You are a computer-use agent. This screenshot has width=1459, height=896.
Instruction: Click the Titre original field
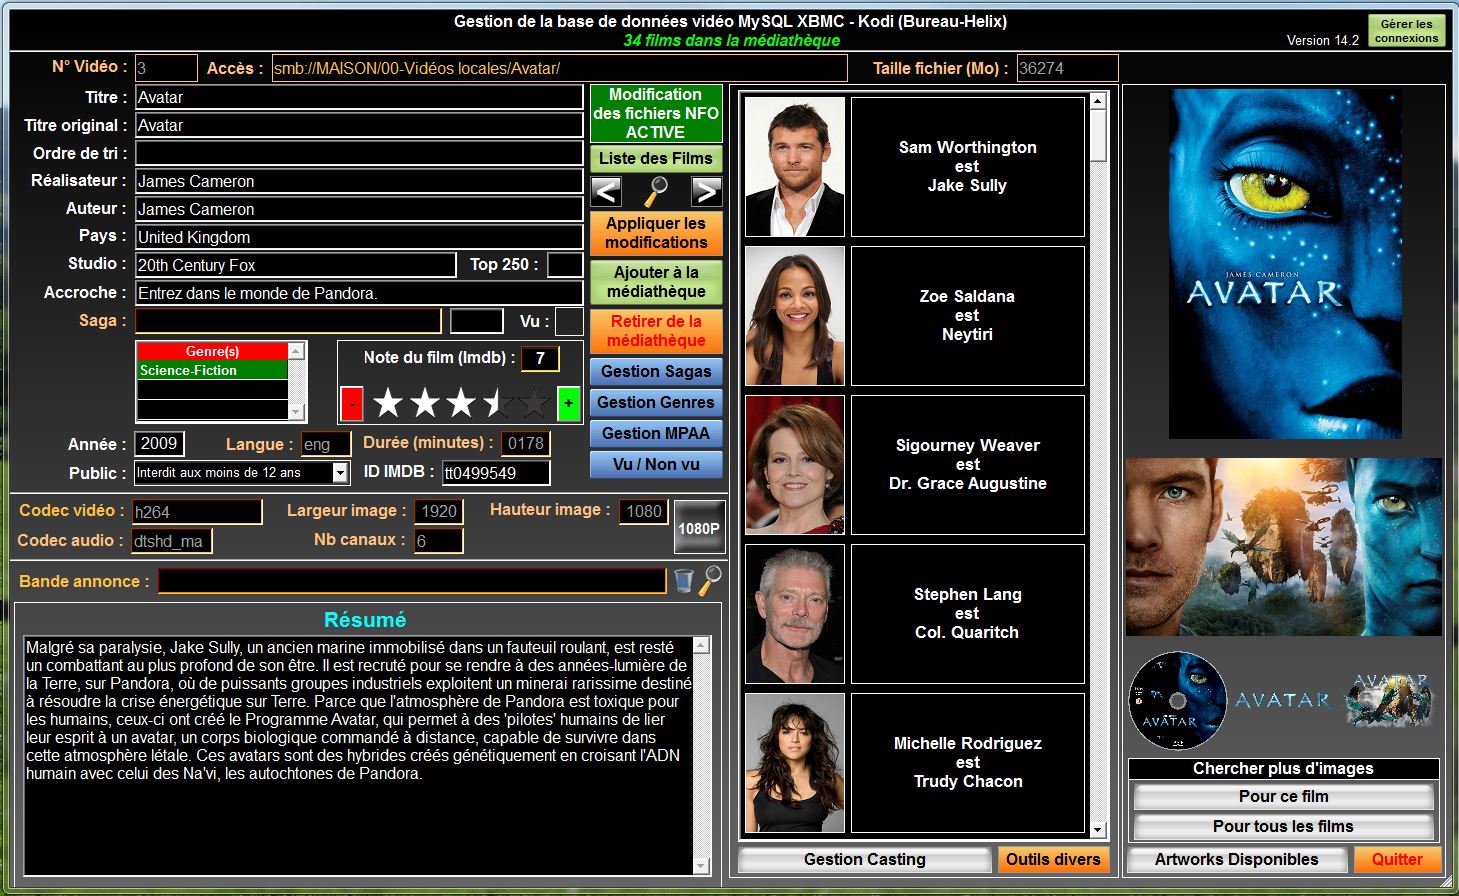pyautogui.click(x=359, y=125)
